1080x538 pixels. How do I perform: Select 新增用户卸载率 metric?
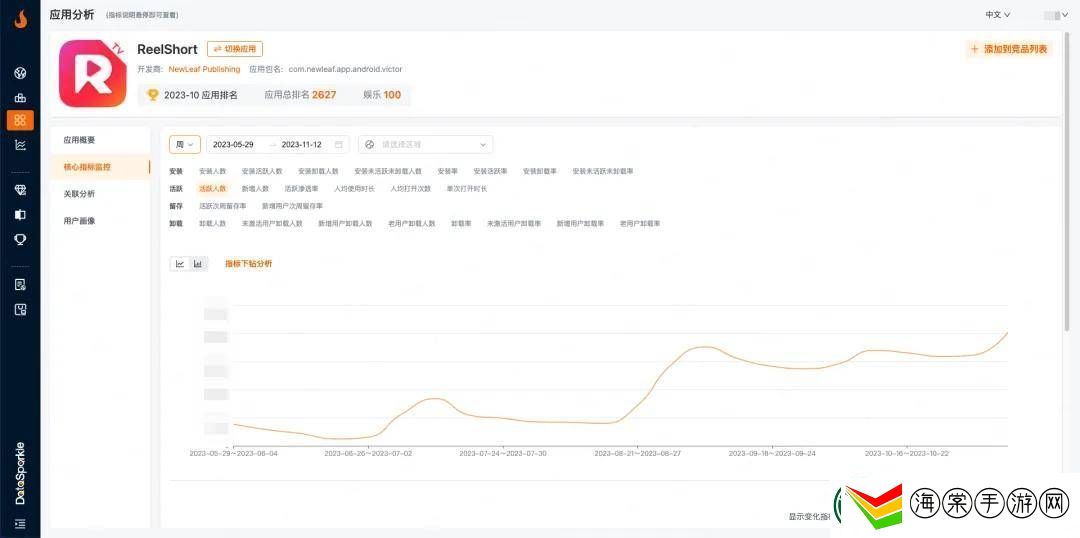(581, 224)
